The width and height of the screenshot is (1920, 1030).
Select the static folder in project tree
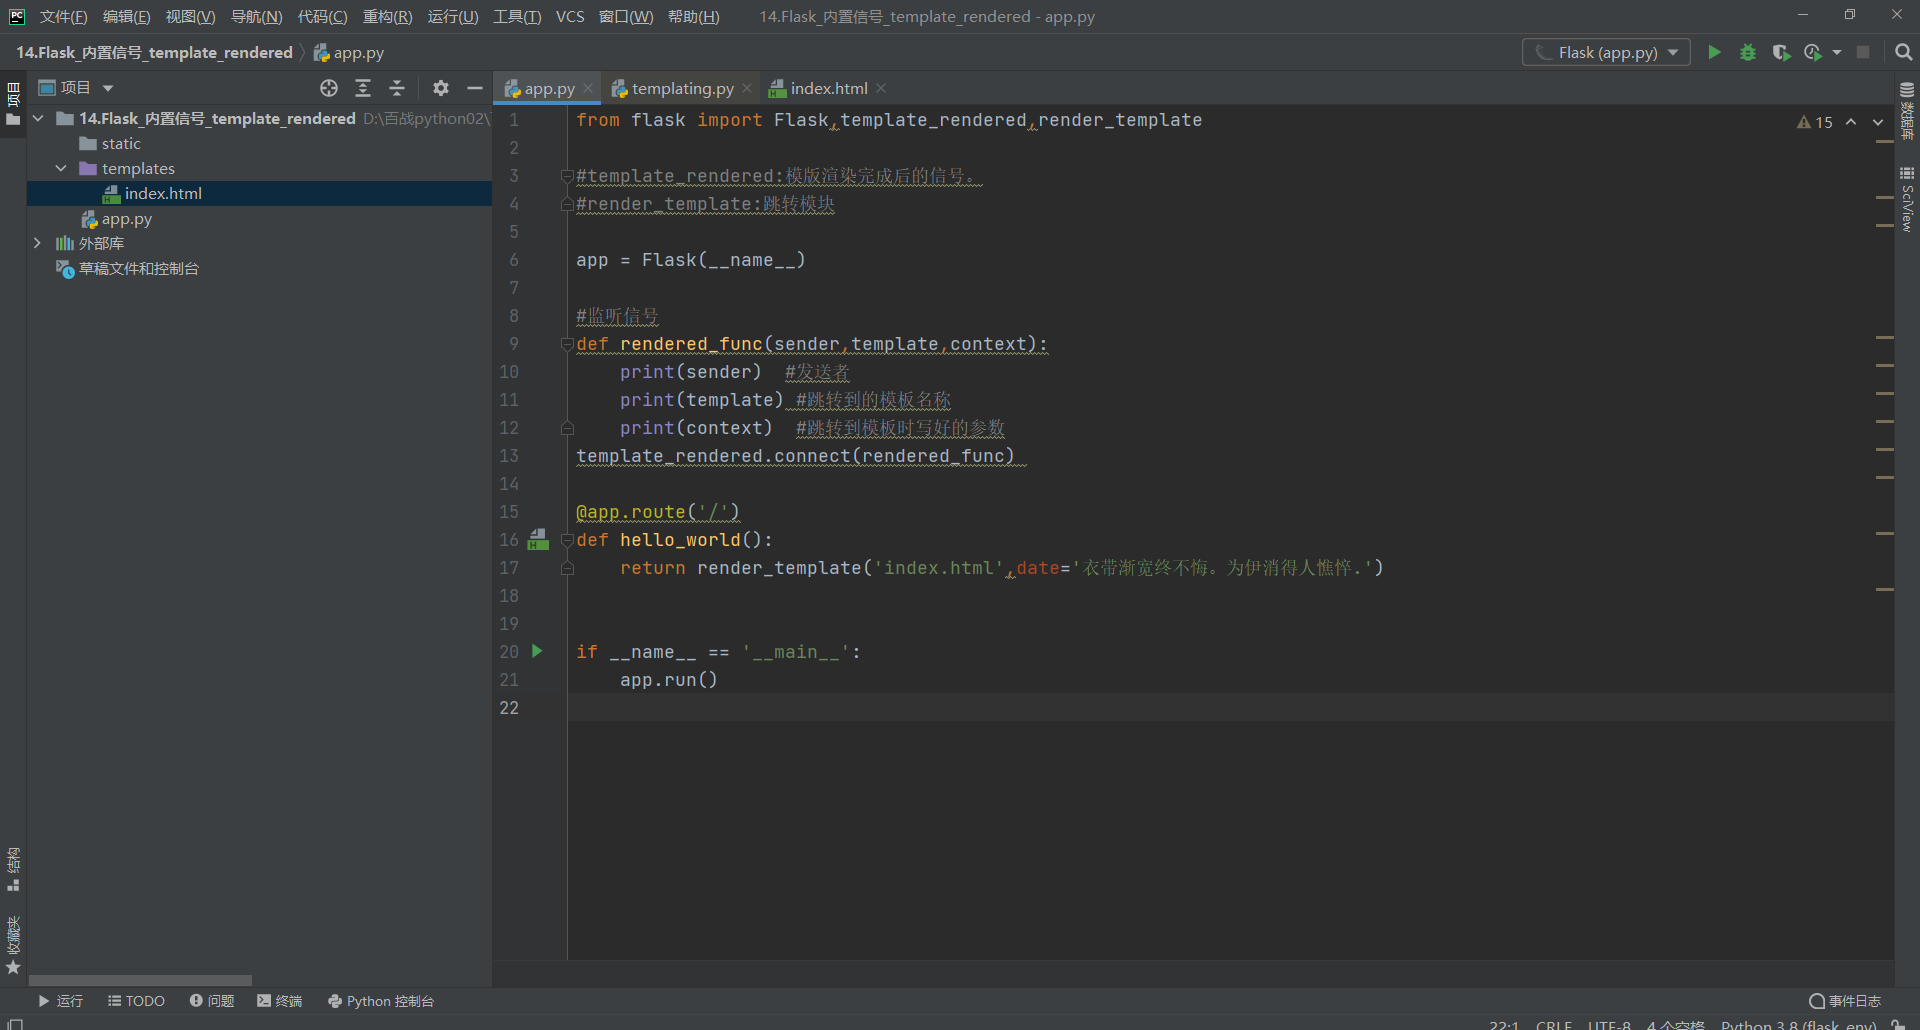point(120,143)
